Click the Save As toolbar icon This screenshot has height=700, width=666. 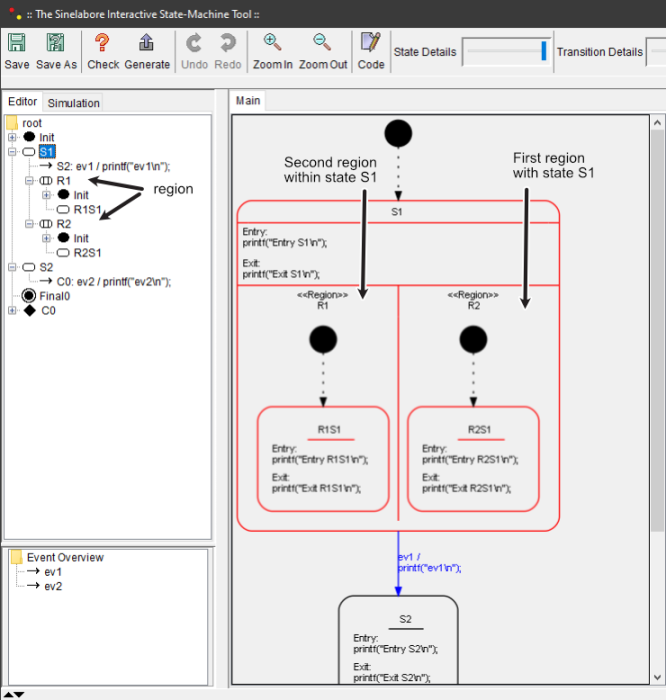pyautogui.click(x=56, y=43)
